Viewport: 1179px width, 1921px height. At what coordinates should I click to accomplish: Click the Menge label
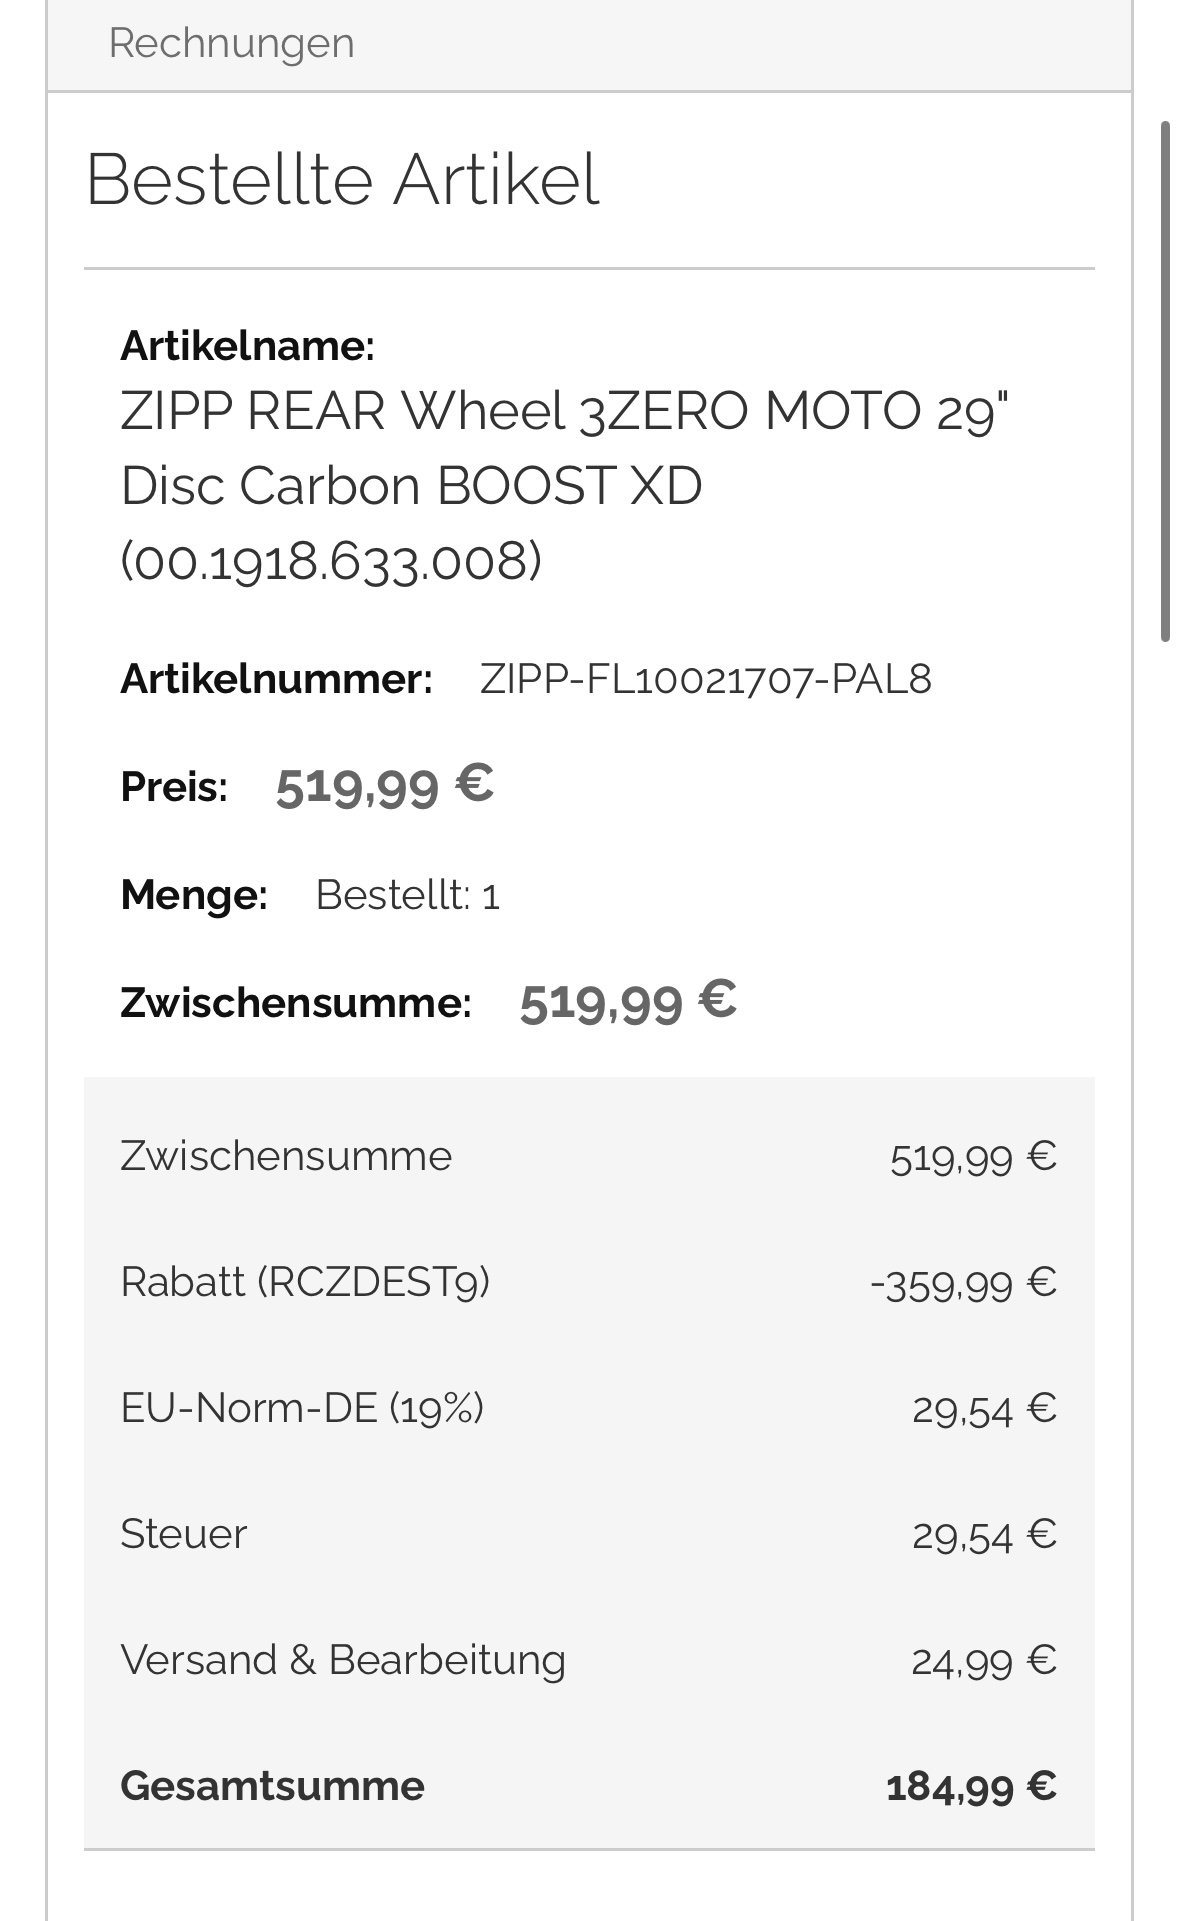pos(194,895)
